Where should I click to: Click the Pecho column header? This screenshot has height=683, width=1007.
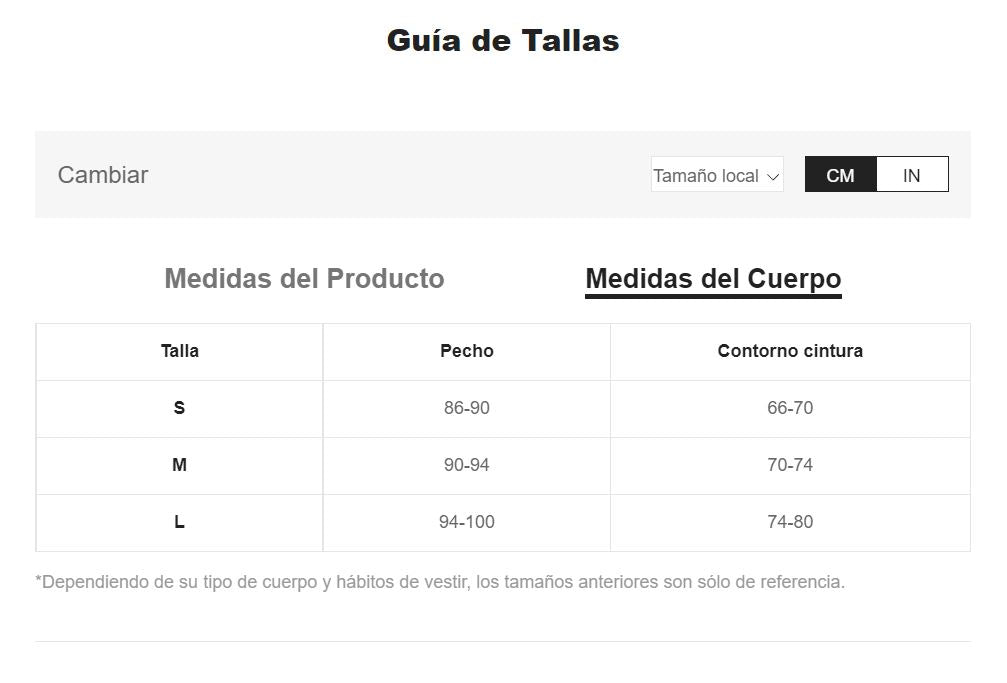(467, 351)
